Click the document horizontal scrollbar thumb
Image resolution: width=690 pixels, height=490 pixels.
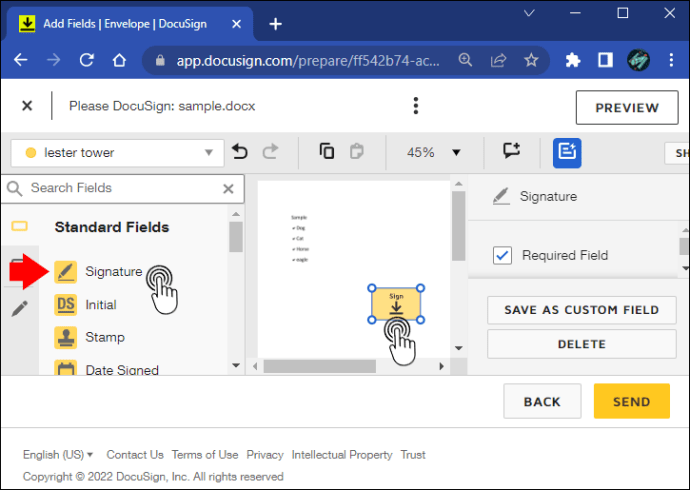point(319,366)
